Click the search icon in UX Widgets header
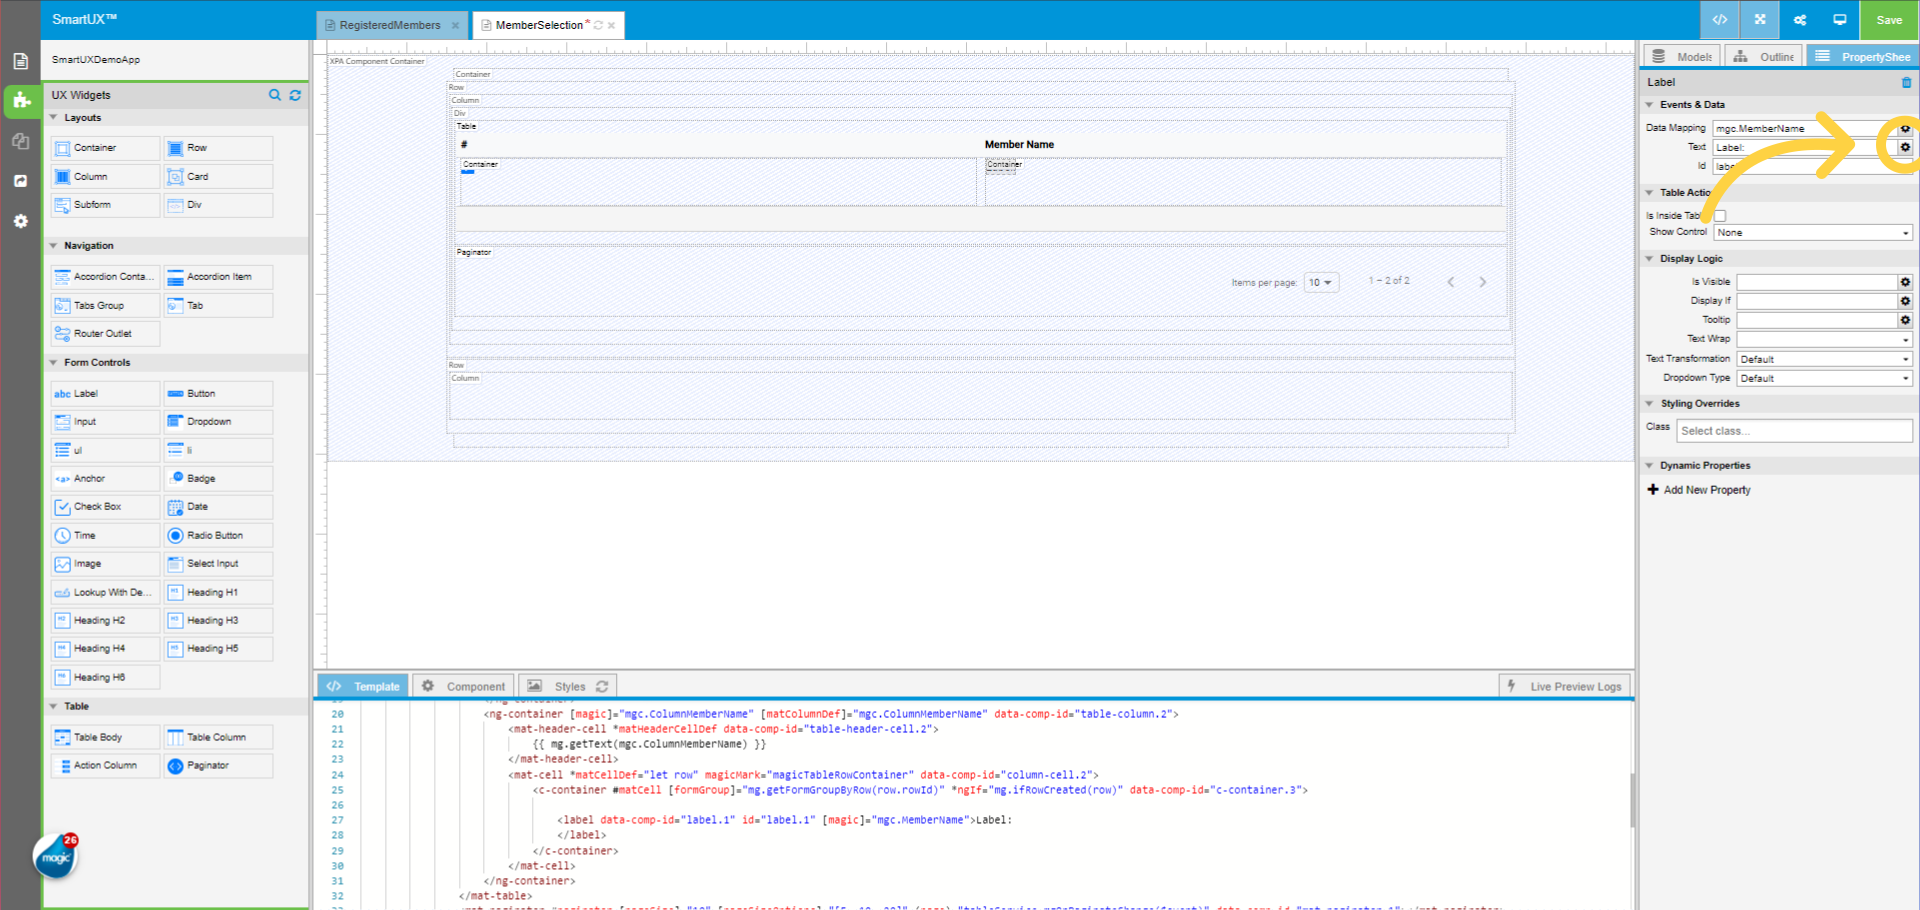 click(275, 95)
